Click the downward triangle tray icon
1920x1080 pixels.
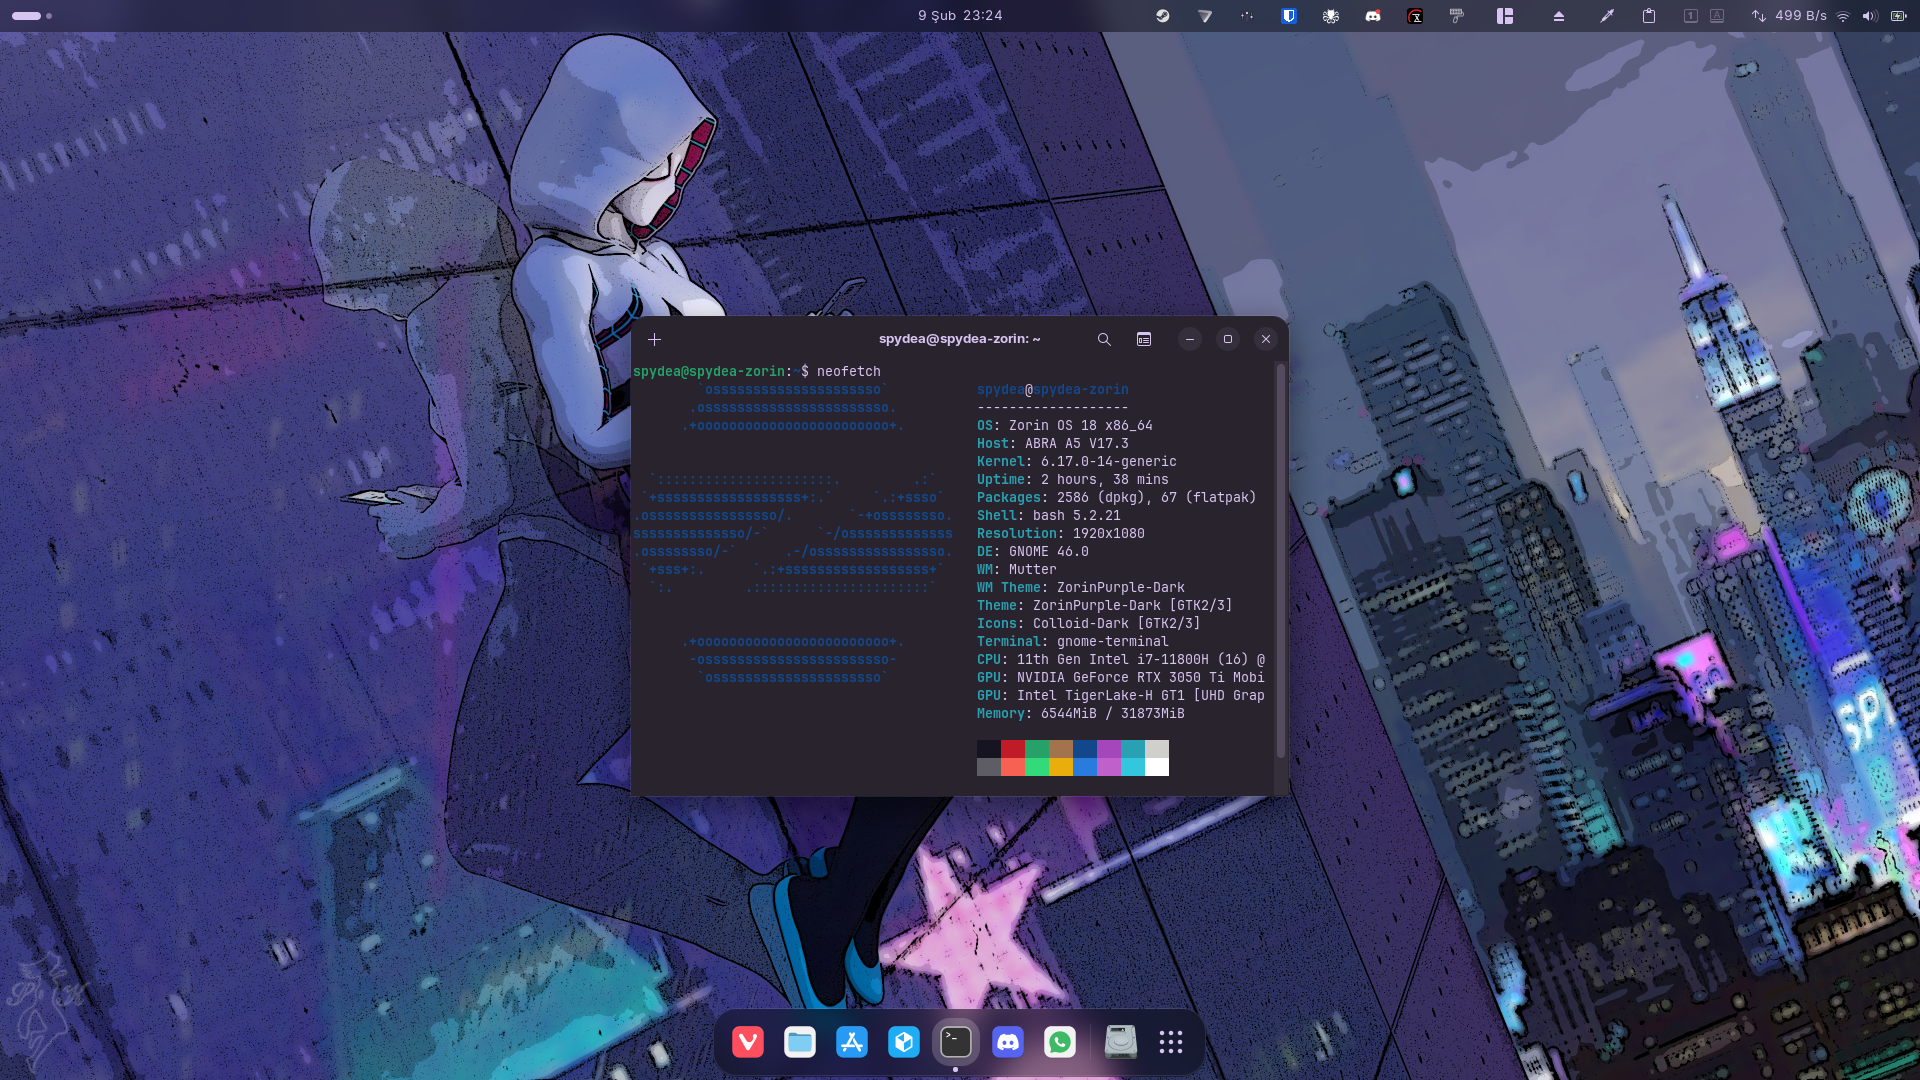coord(1205,16)
